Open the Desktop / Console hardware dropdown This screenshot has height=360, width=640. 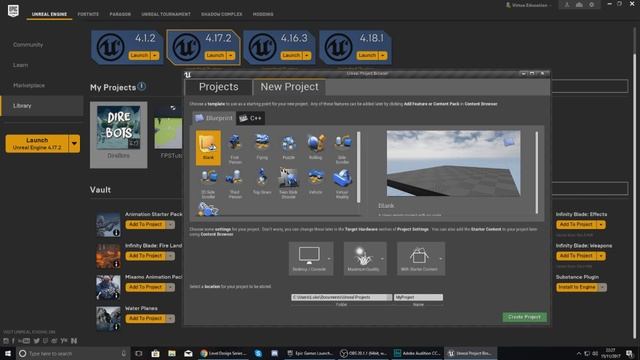point(311,258)
